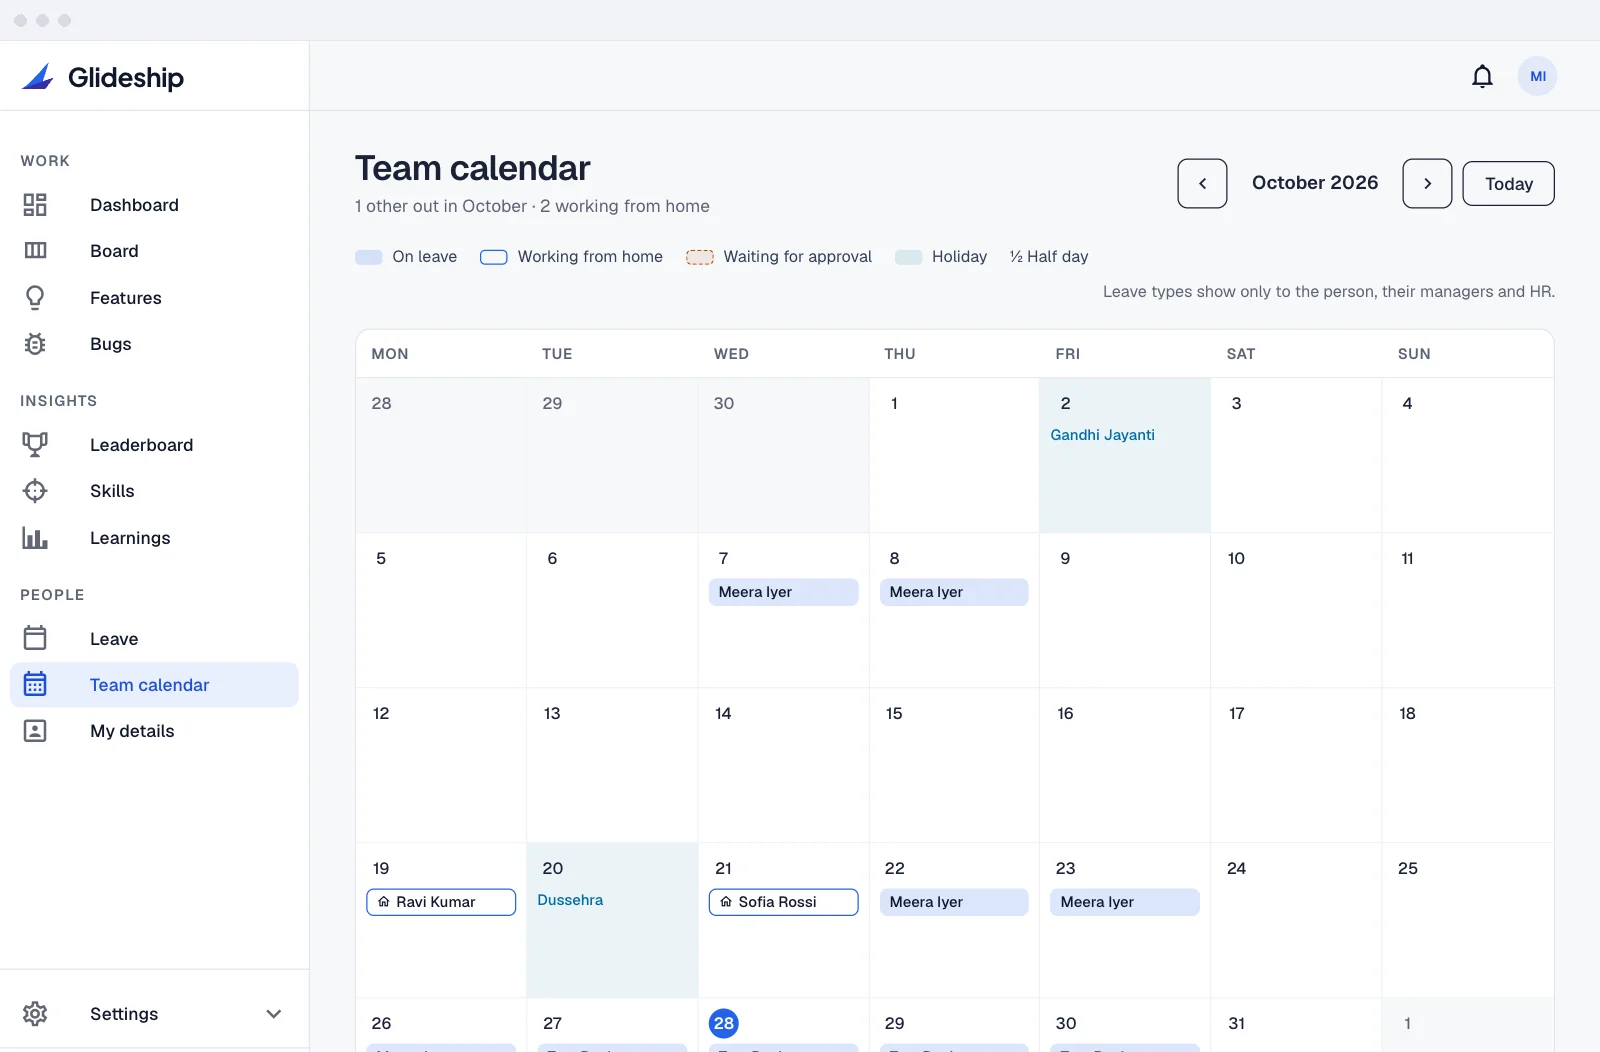
Task: Click the Settings gear icon
Action: [35, 1014]
